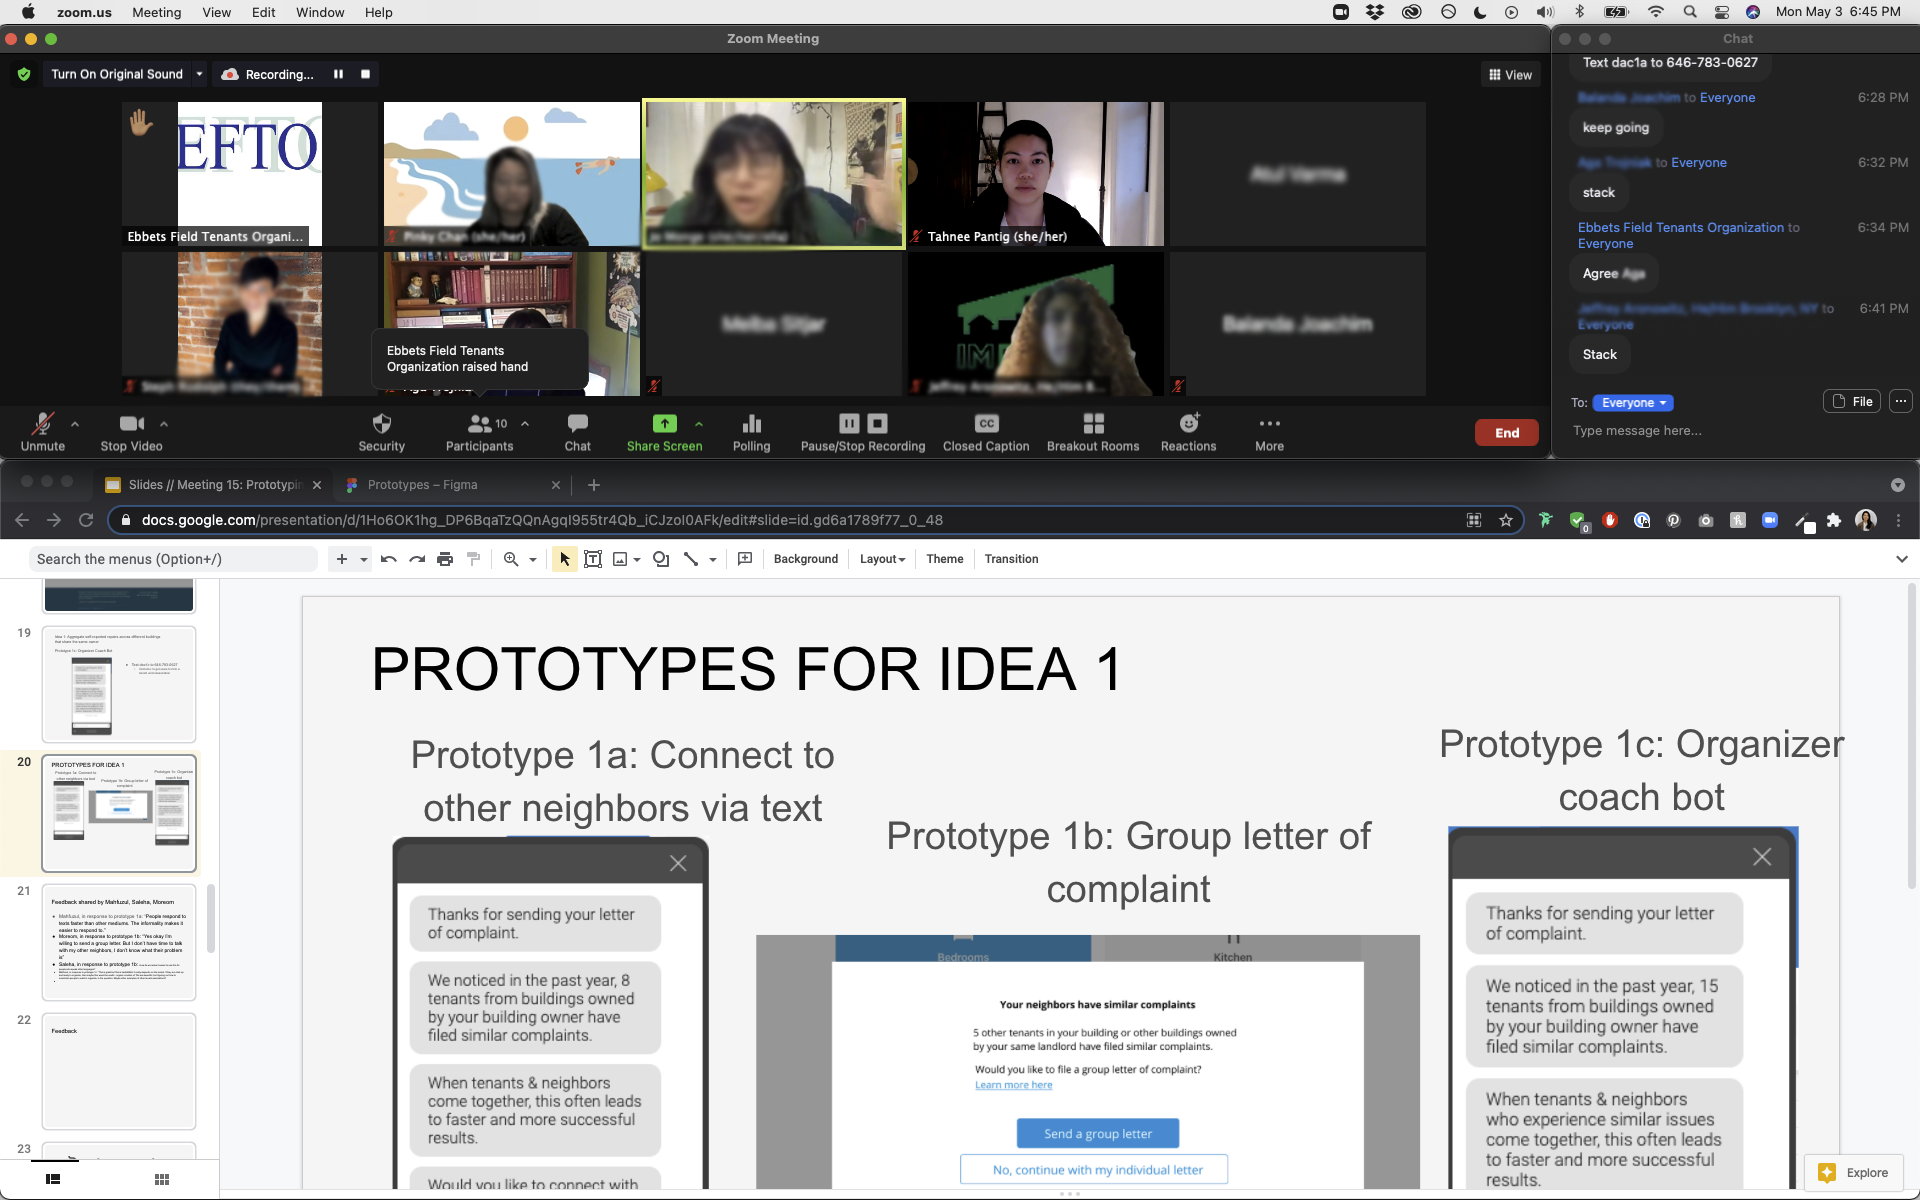Select slide 21 thumbnail
The image size is (1920, 1200).
coord(119,941)
